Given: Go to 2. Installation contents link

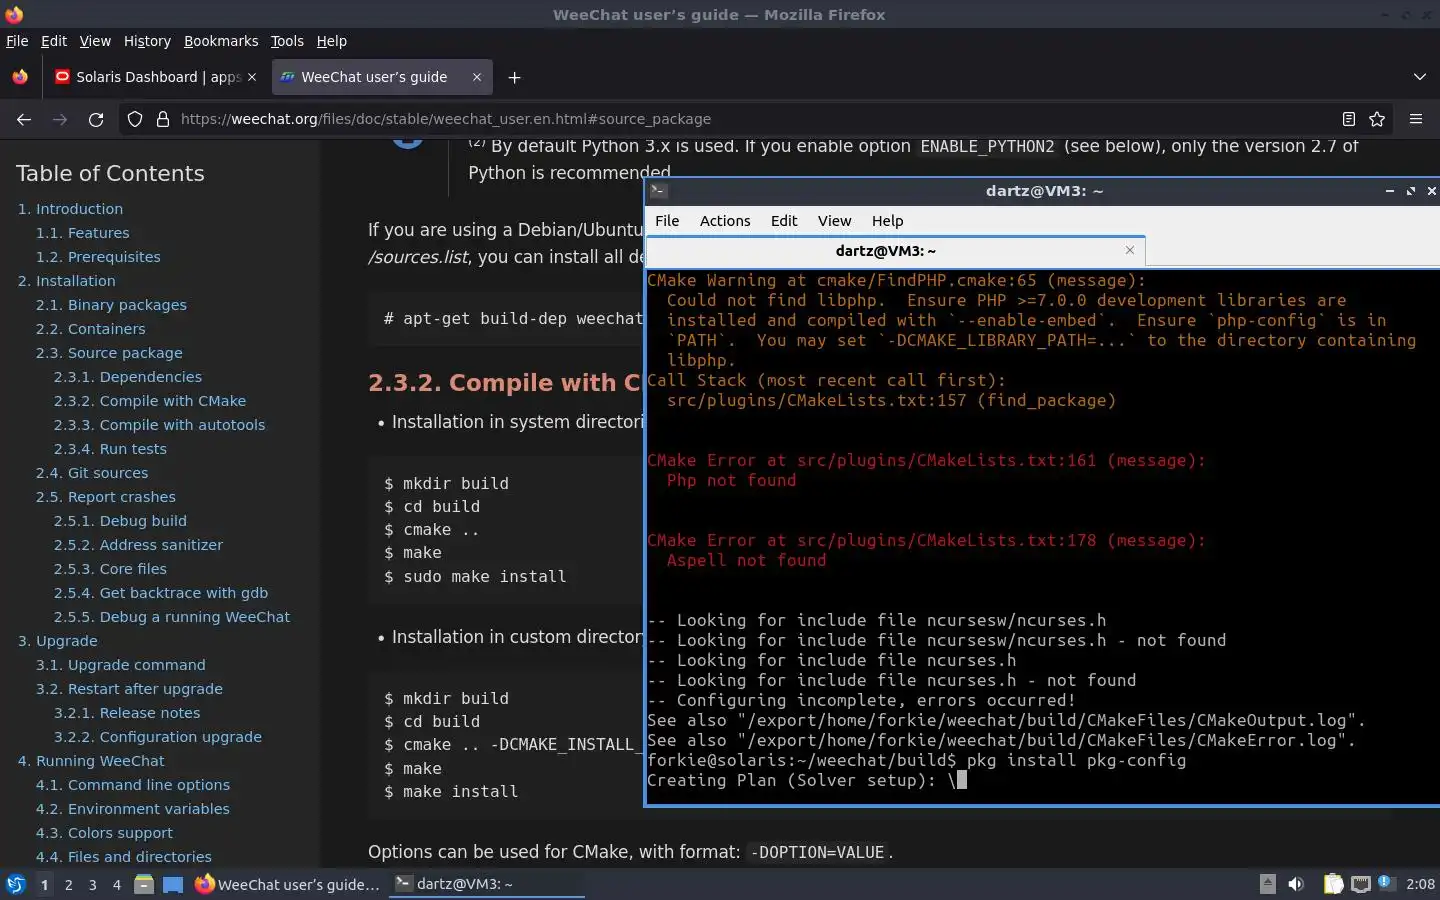Looking at the screenshot, I should click(66, 281).
